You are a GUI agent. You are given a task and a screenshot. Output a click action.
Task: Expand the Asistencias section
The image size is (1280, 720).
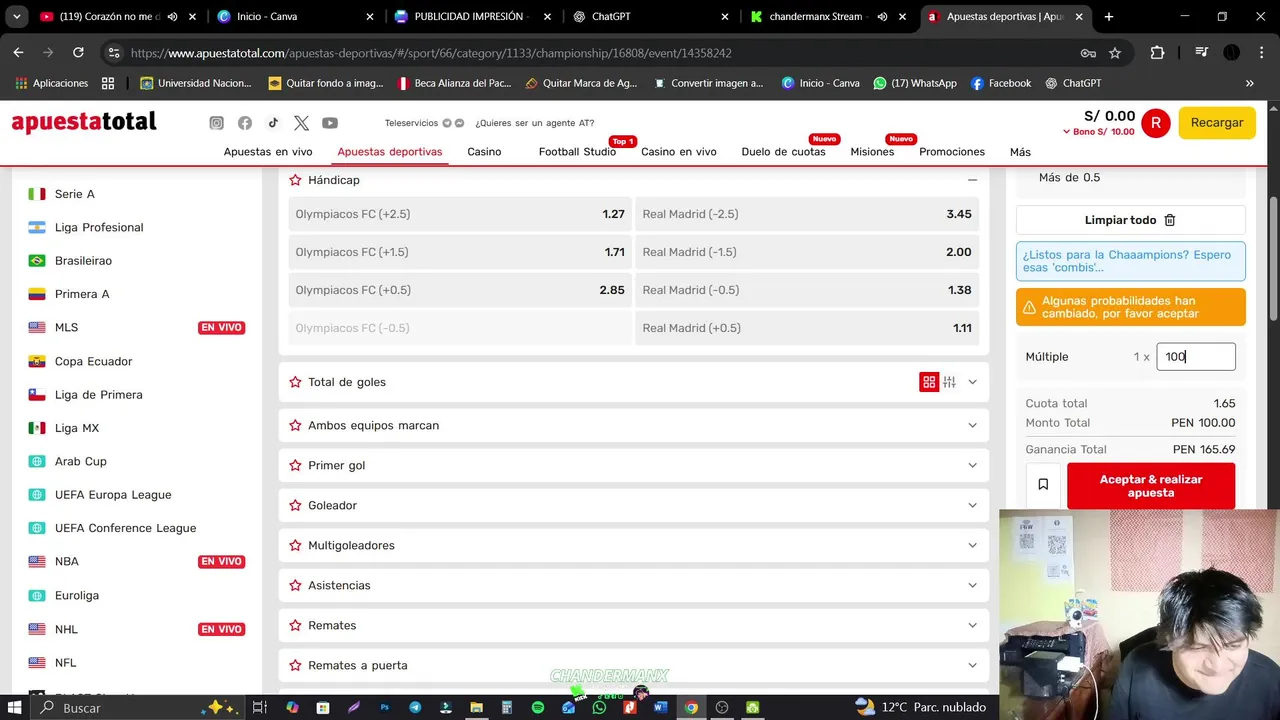[x=972, y=585]
